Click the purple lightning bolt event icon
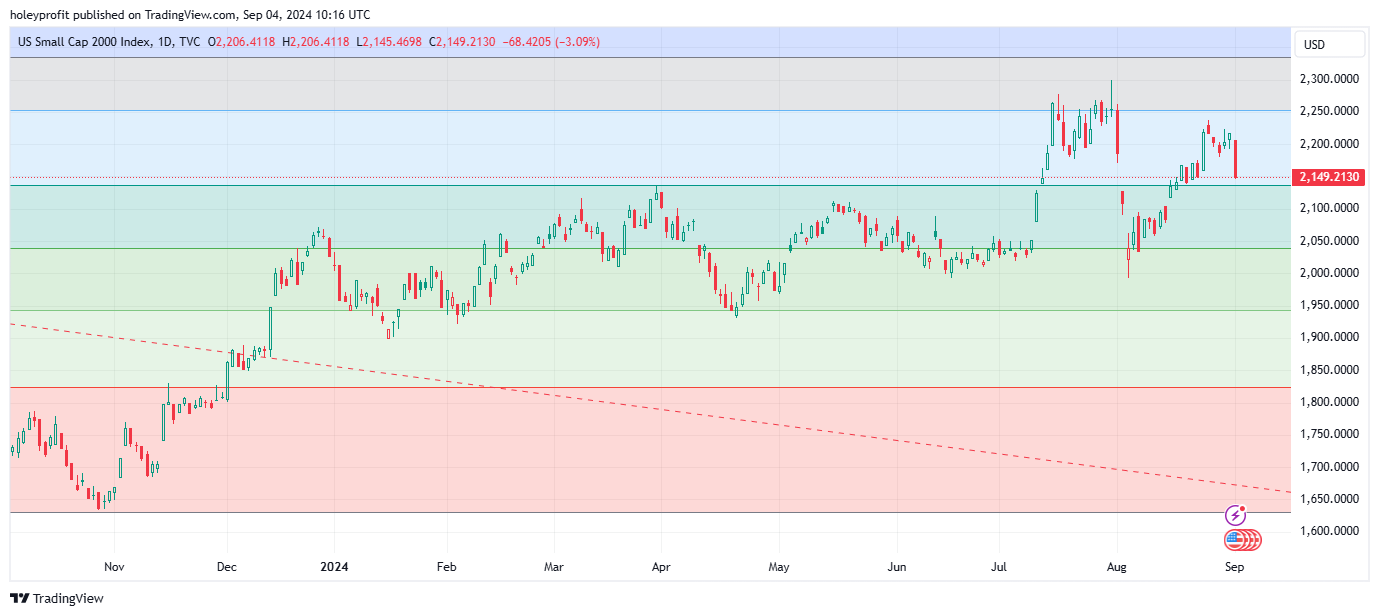This screenshot has height=616, width=1379. tap(1236, 516)
